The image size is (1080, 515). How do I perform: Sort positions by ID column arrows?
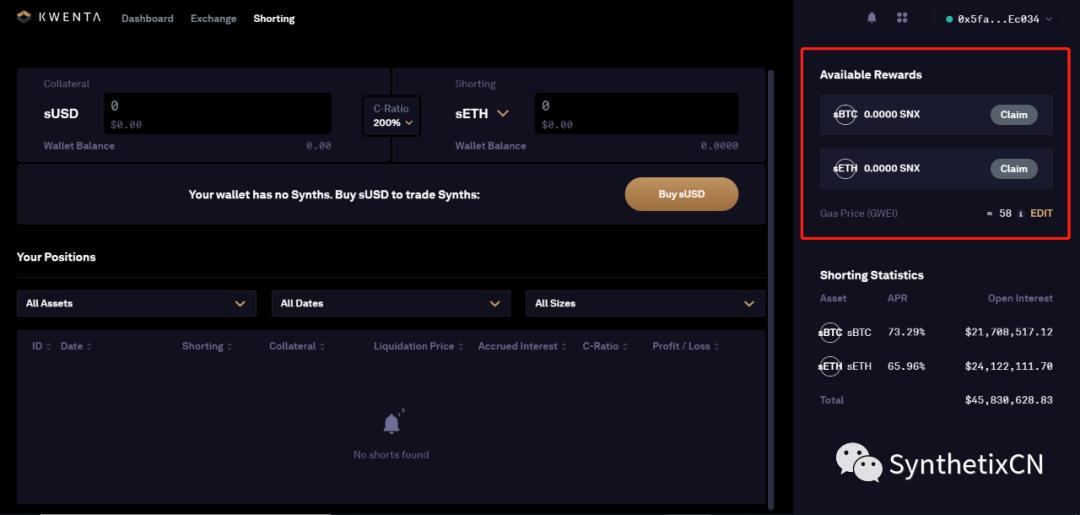click(49, 346)
